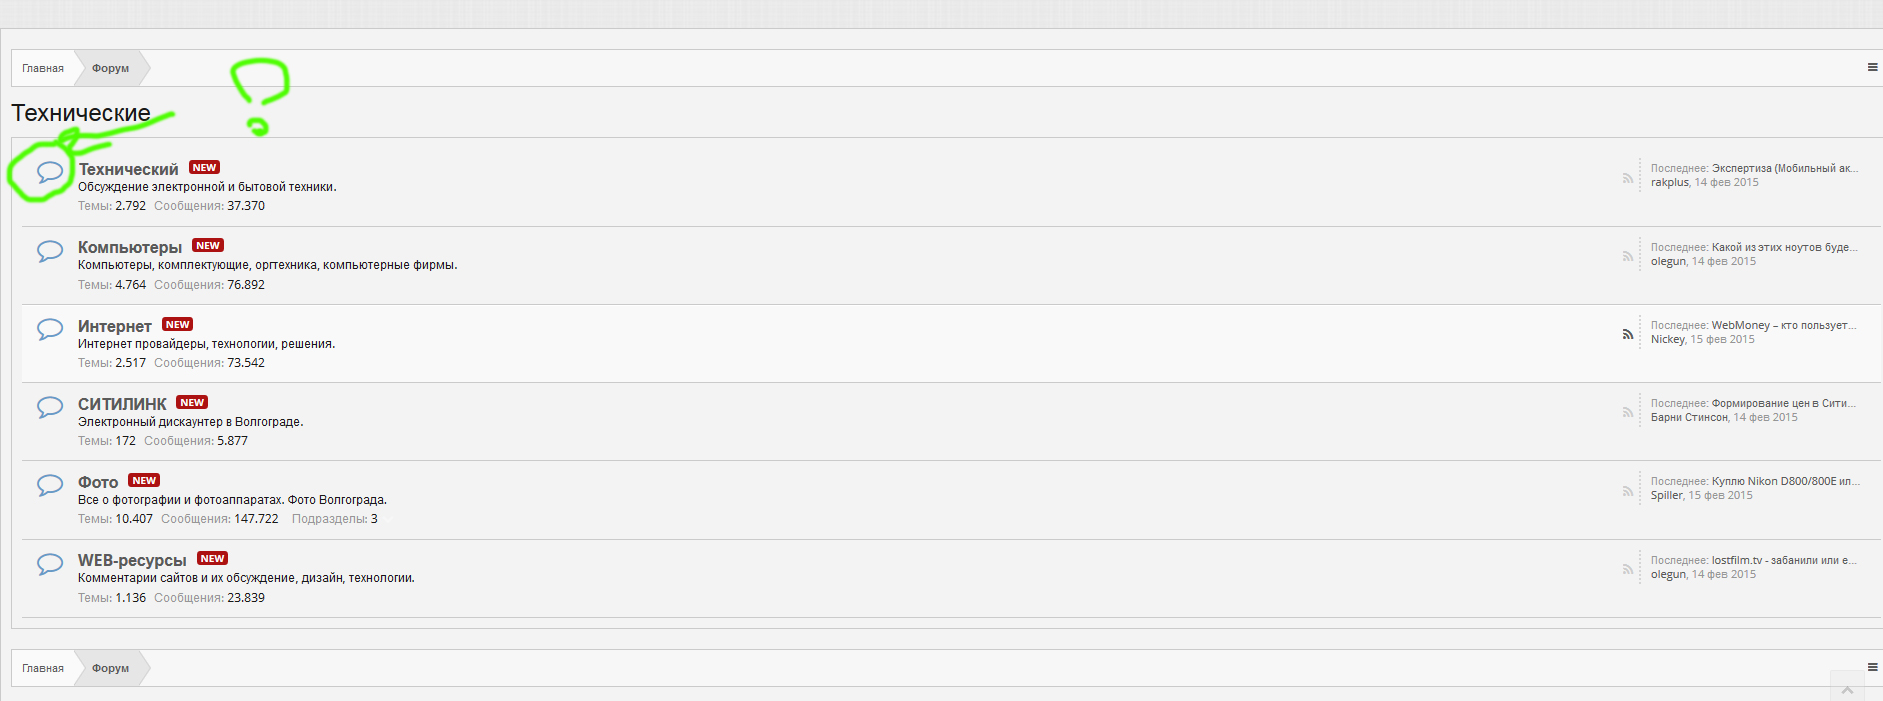The width and height of the screenshot is (1883, 701).
Task: Click Форум in the bottom breadcrumb
Action: click(x=110, y=668)
